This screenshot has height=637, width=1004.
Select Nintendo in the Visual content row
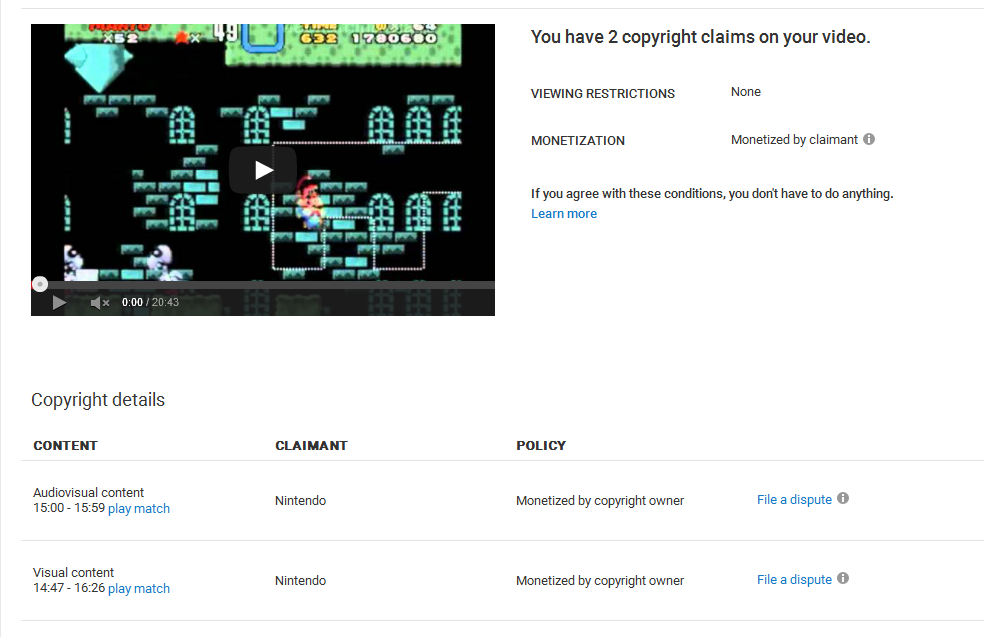click(300, 581)
